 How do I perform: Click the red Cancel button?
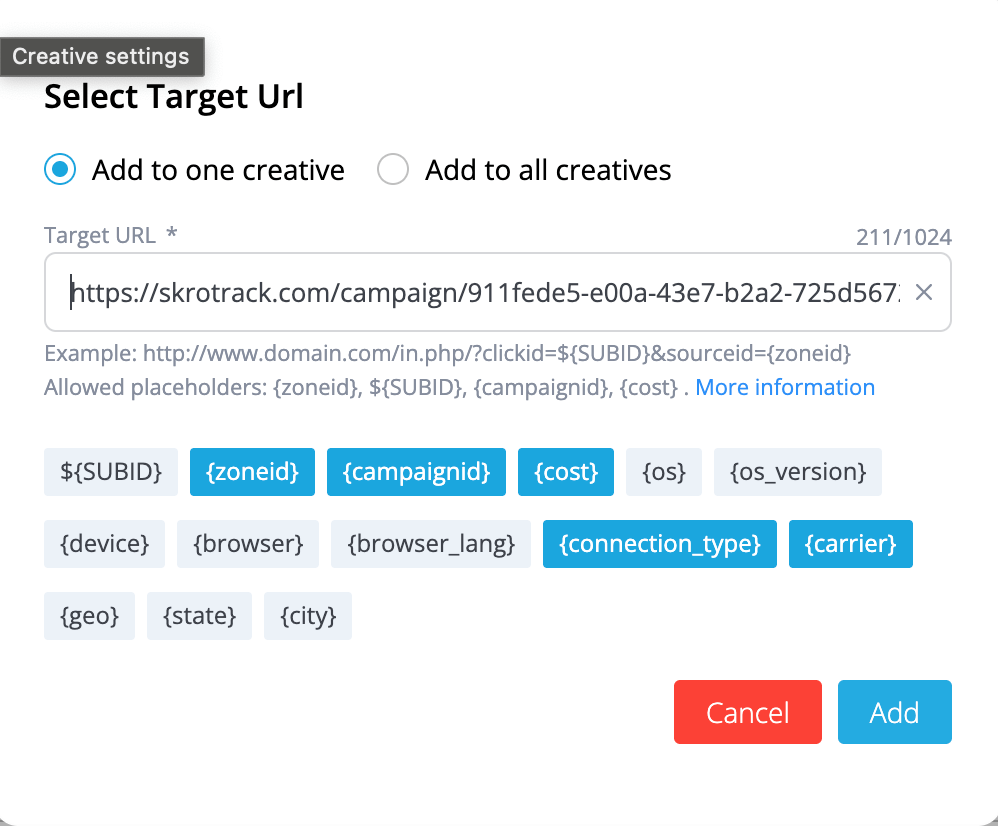click(x=748, y=712)
